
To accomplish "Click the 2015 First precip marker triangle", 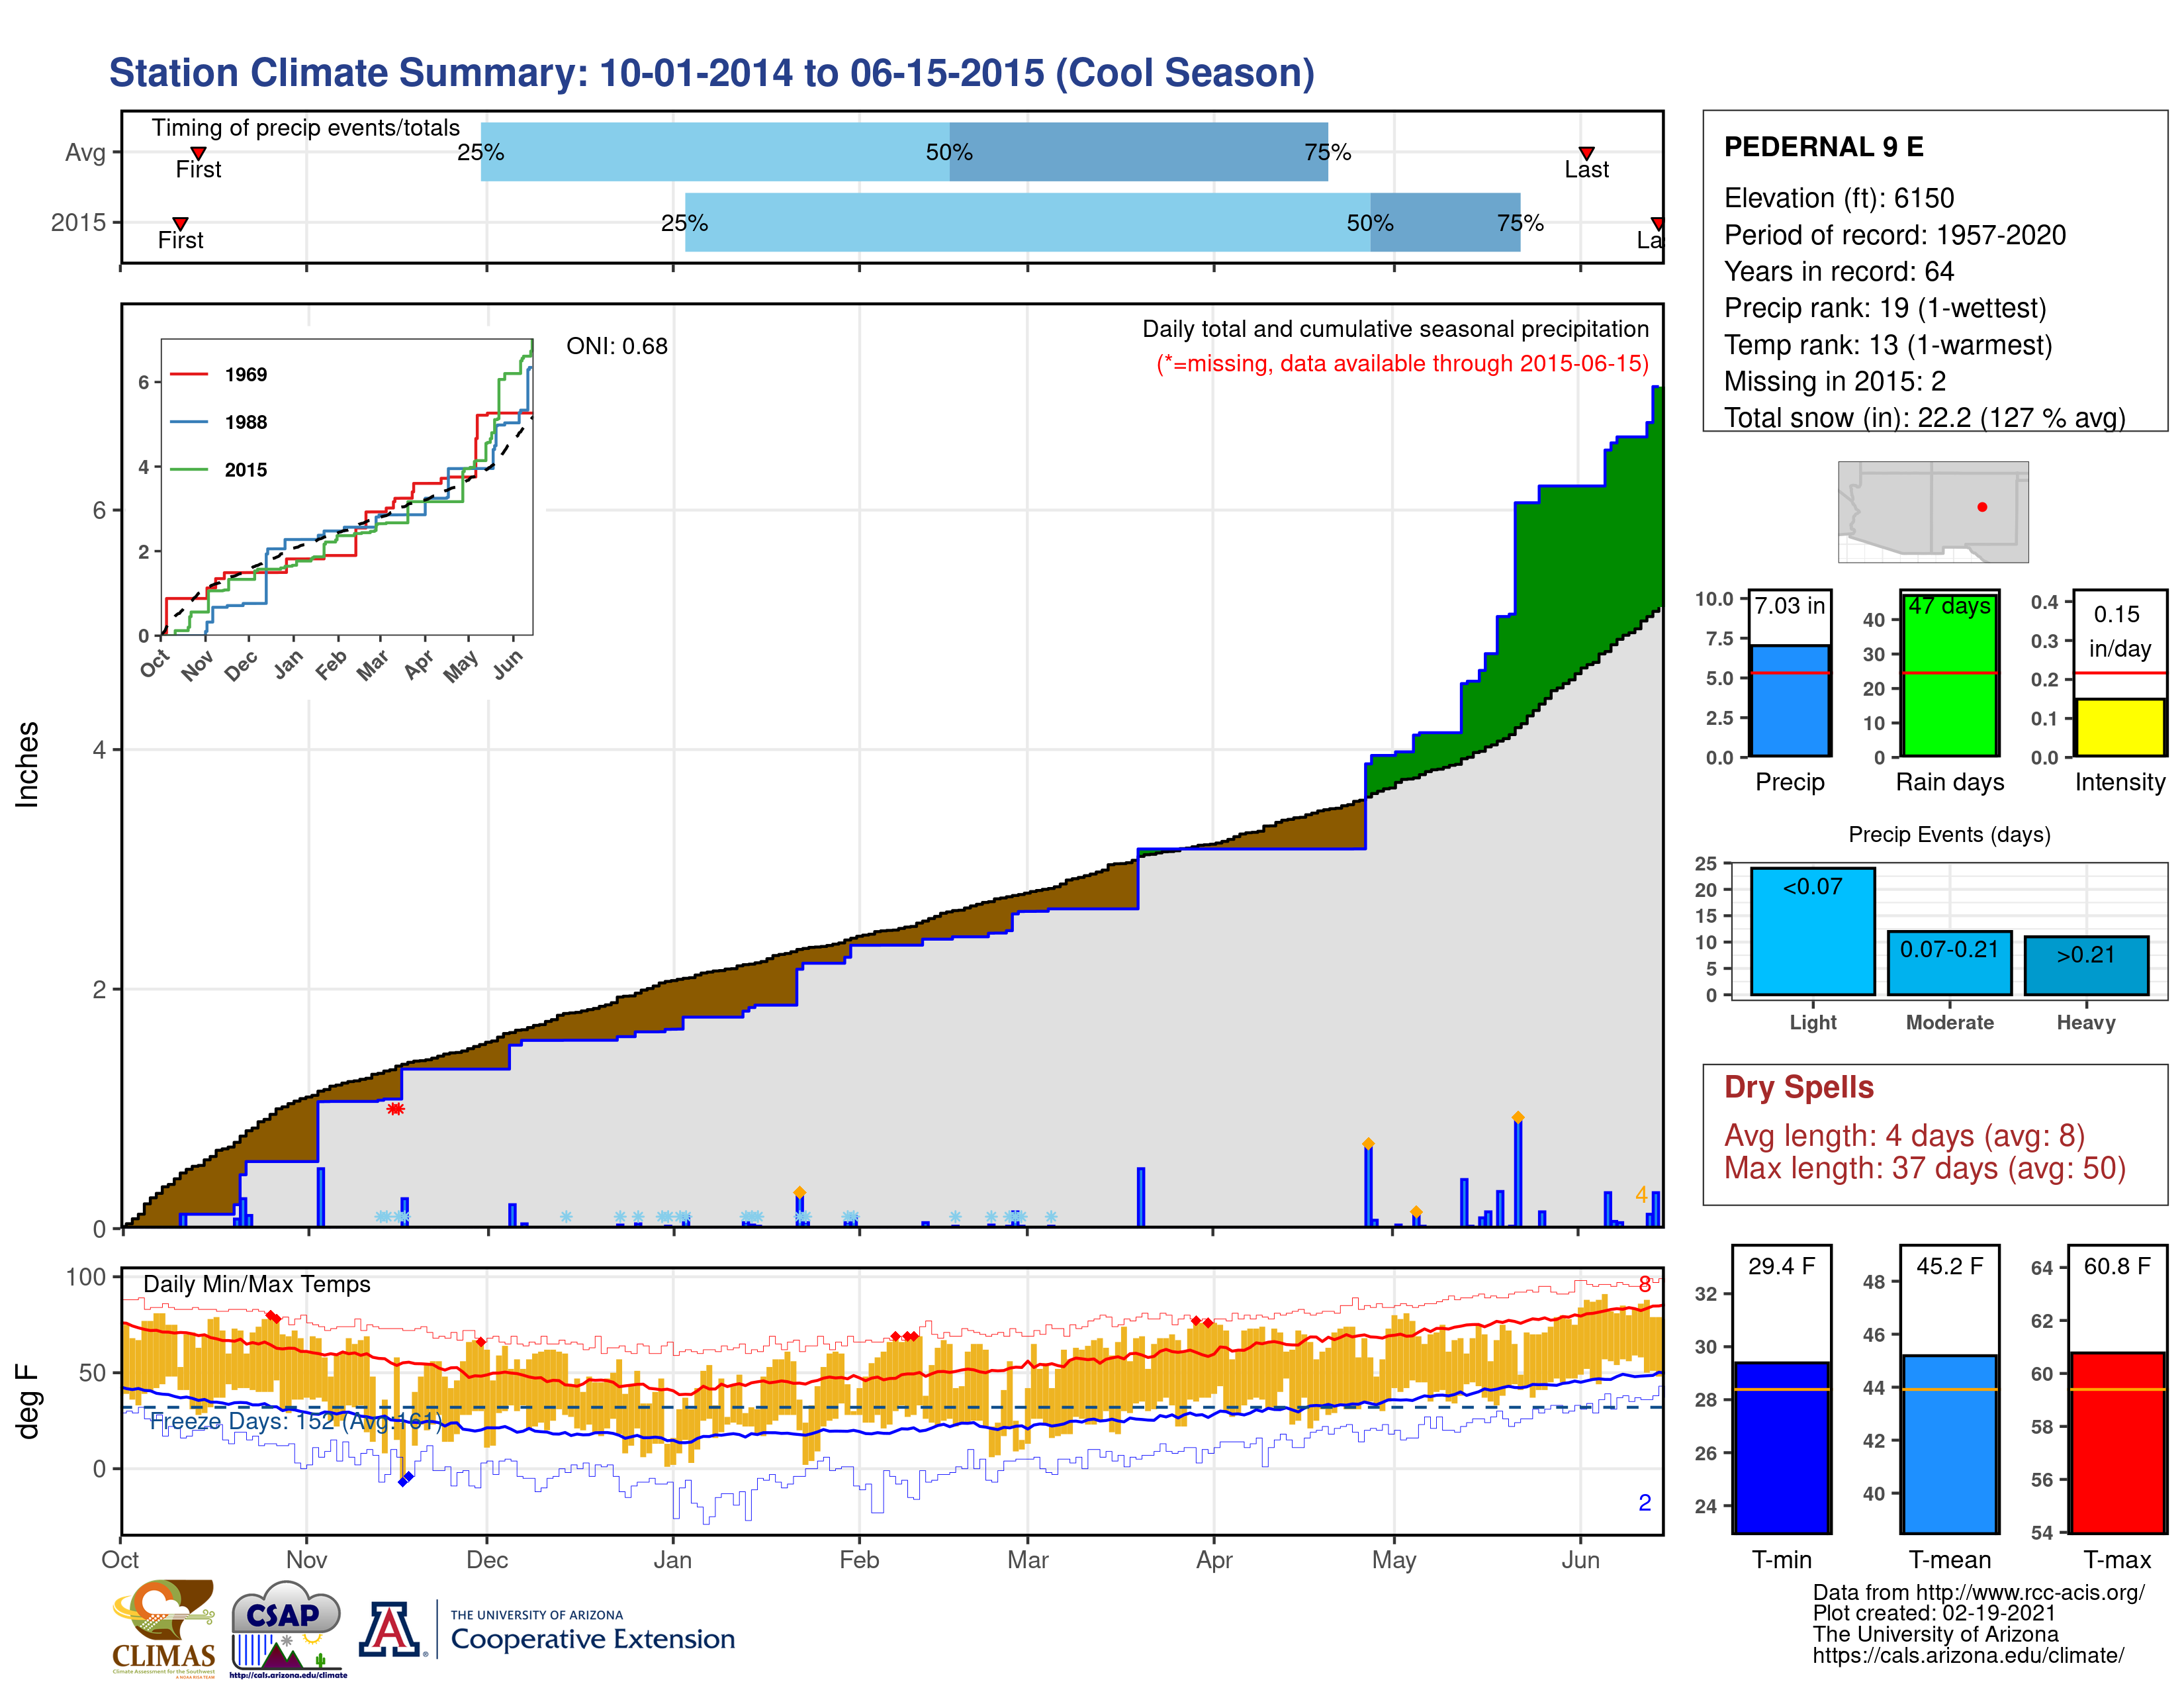I will (x=180, y=223).
